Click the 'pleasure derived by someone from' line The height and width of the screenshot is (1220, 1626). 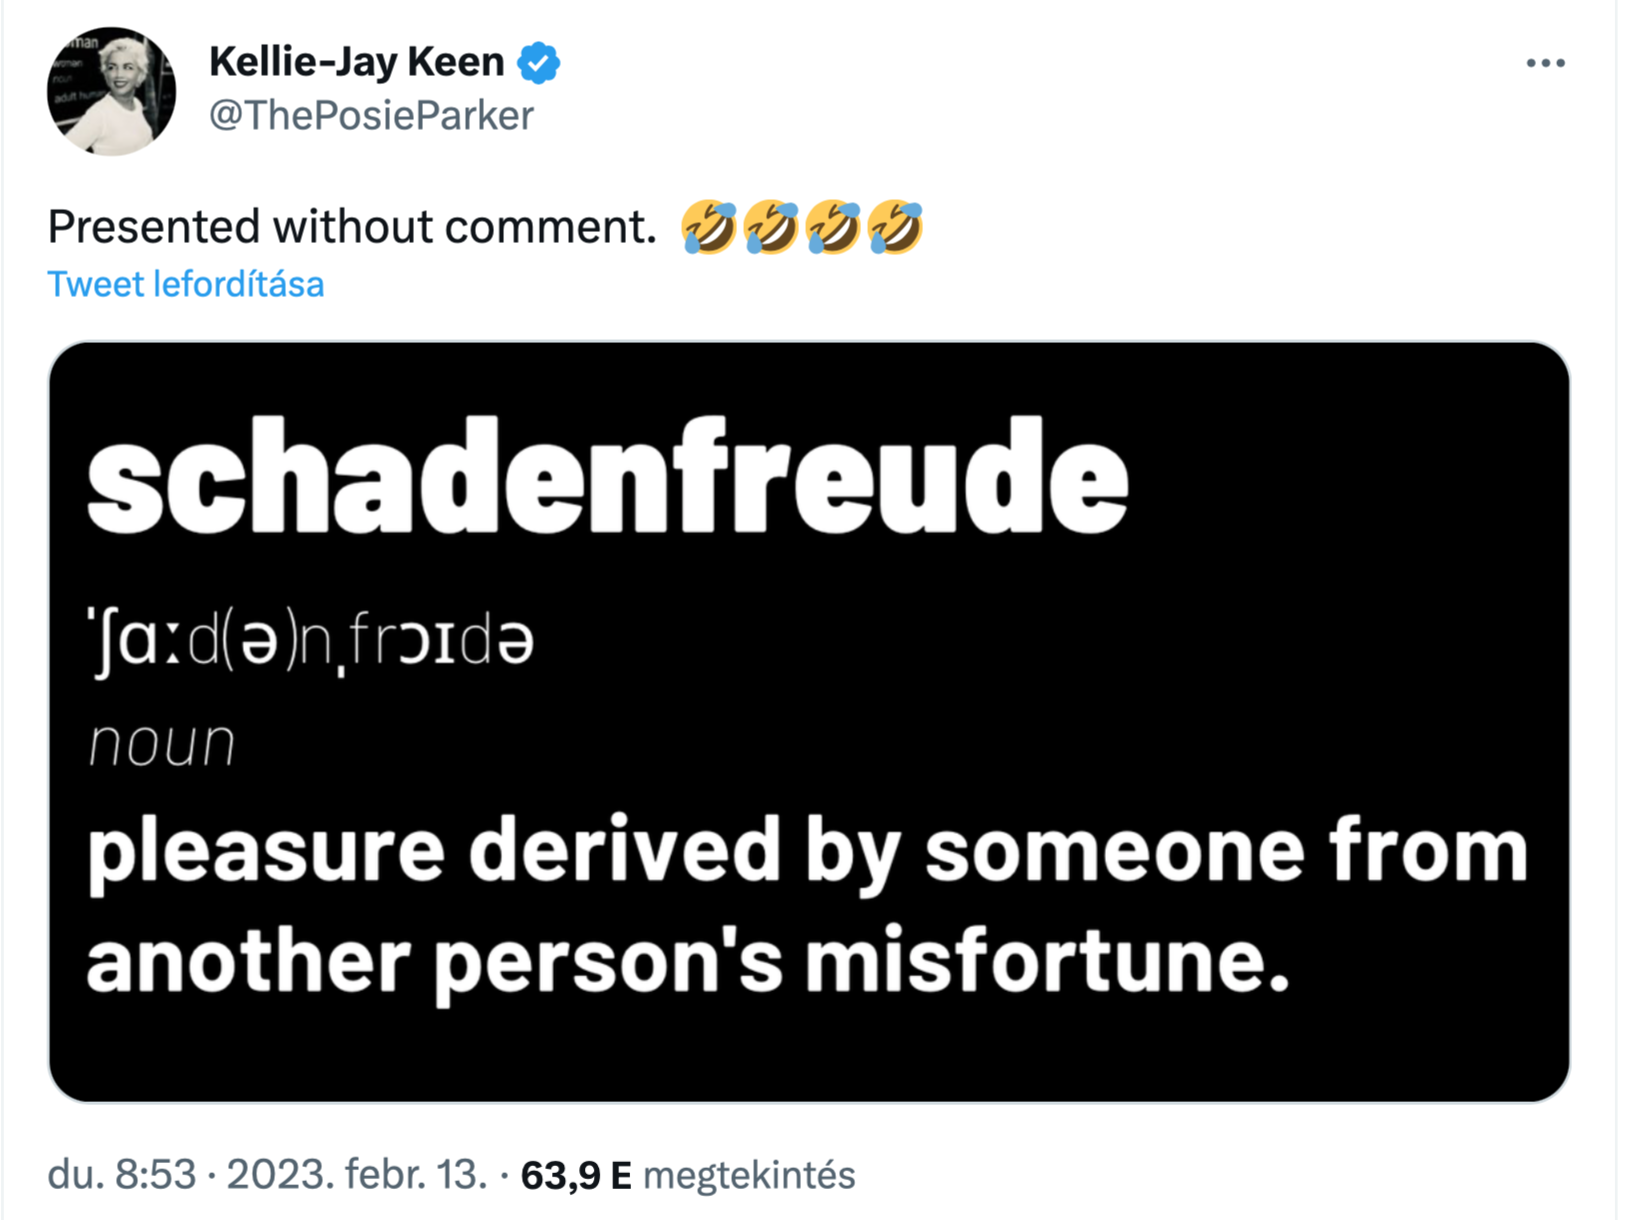click(807, 852)
